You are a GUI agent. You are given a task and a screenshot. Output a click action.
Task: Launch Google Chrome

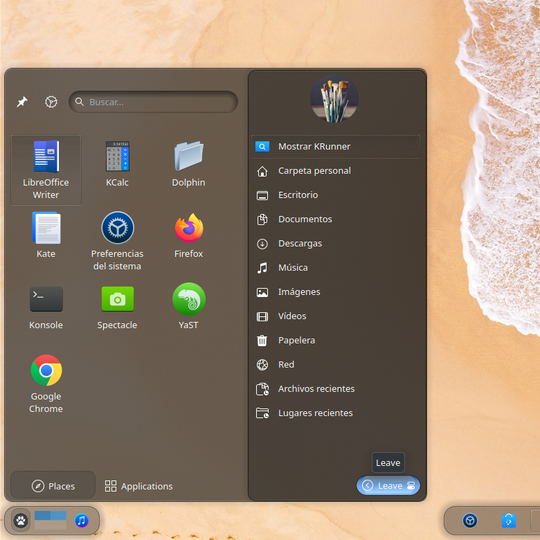(46, 384)
